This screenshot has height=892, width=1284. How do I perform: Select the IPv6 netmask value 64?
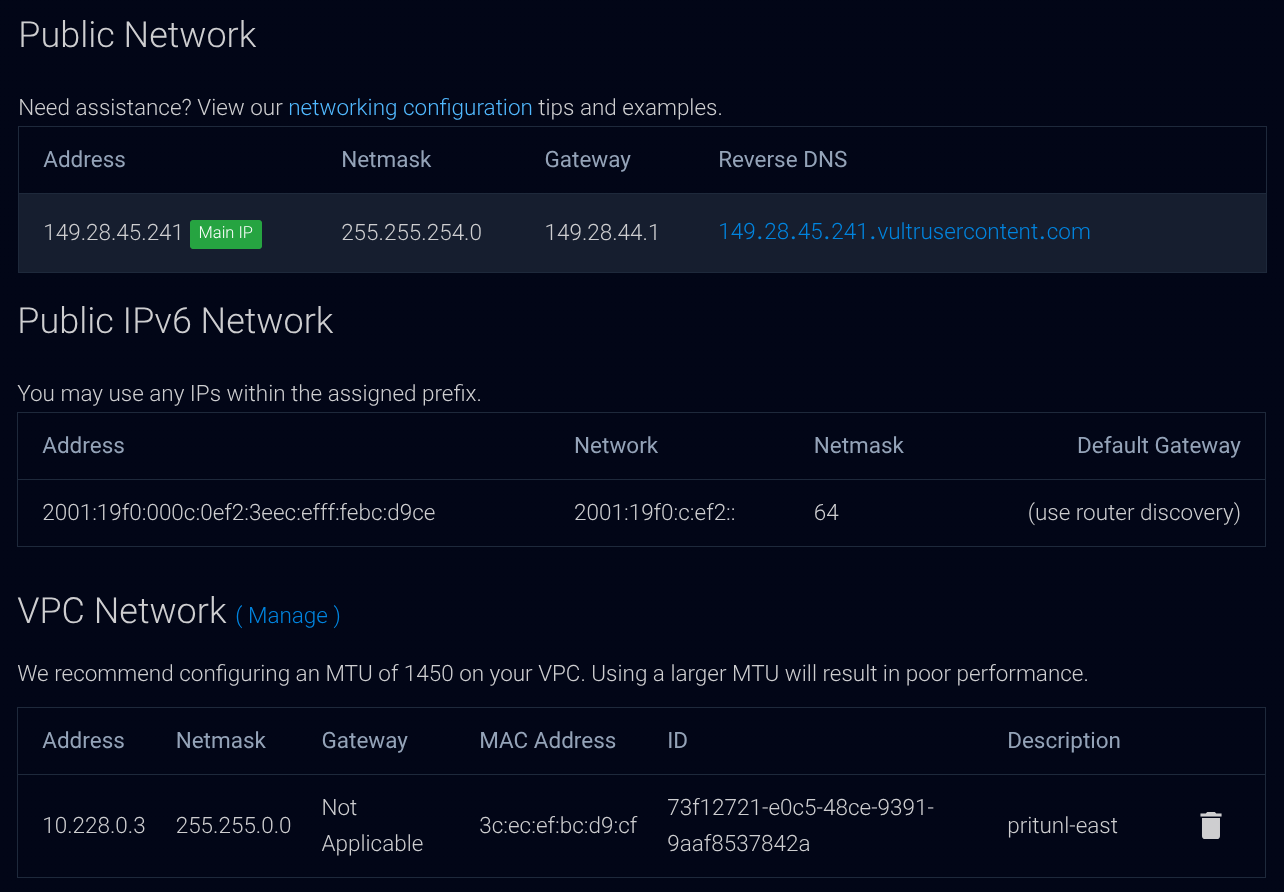[x=826, y=513]
